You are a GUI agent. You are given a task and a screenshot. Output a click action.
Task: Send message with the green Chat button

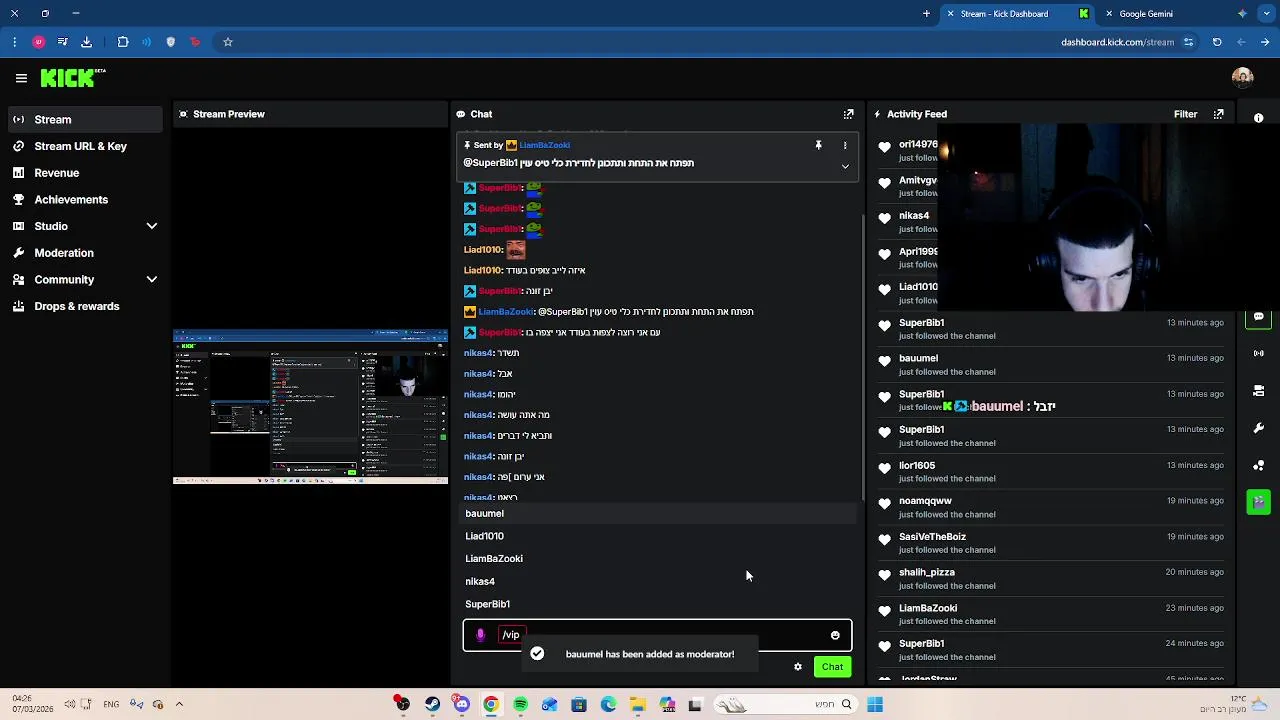(832, 667)
